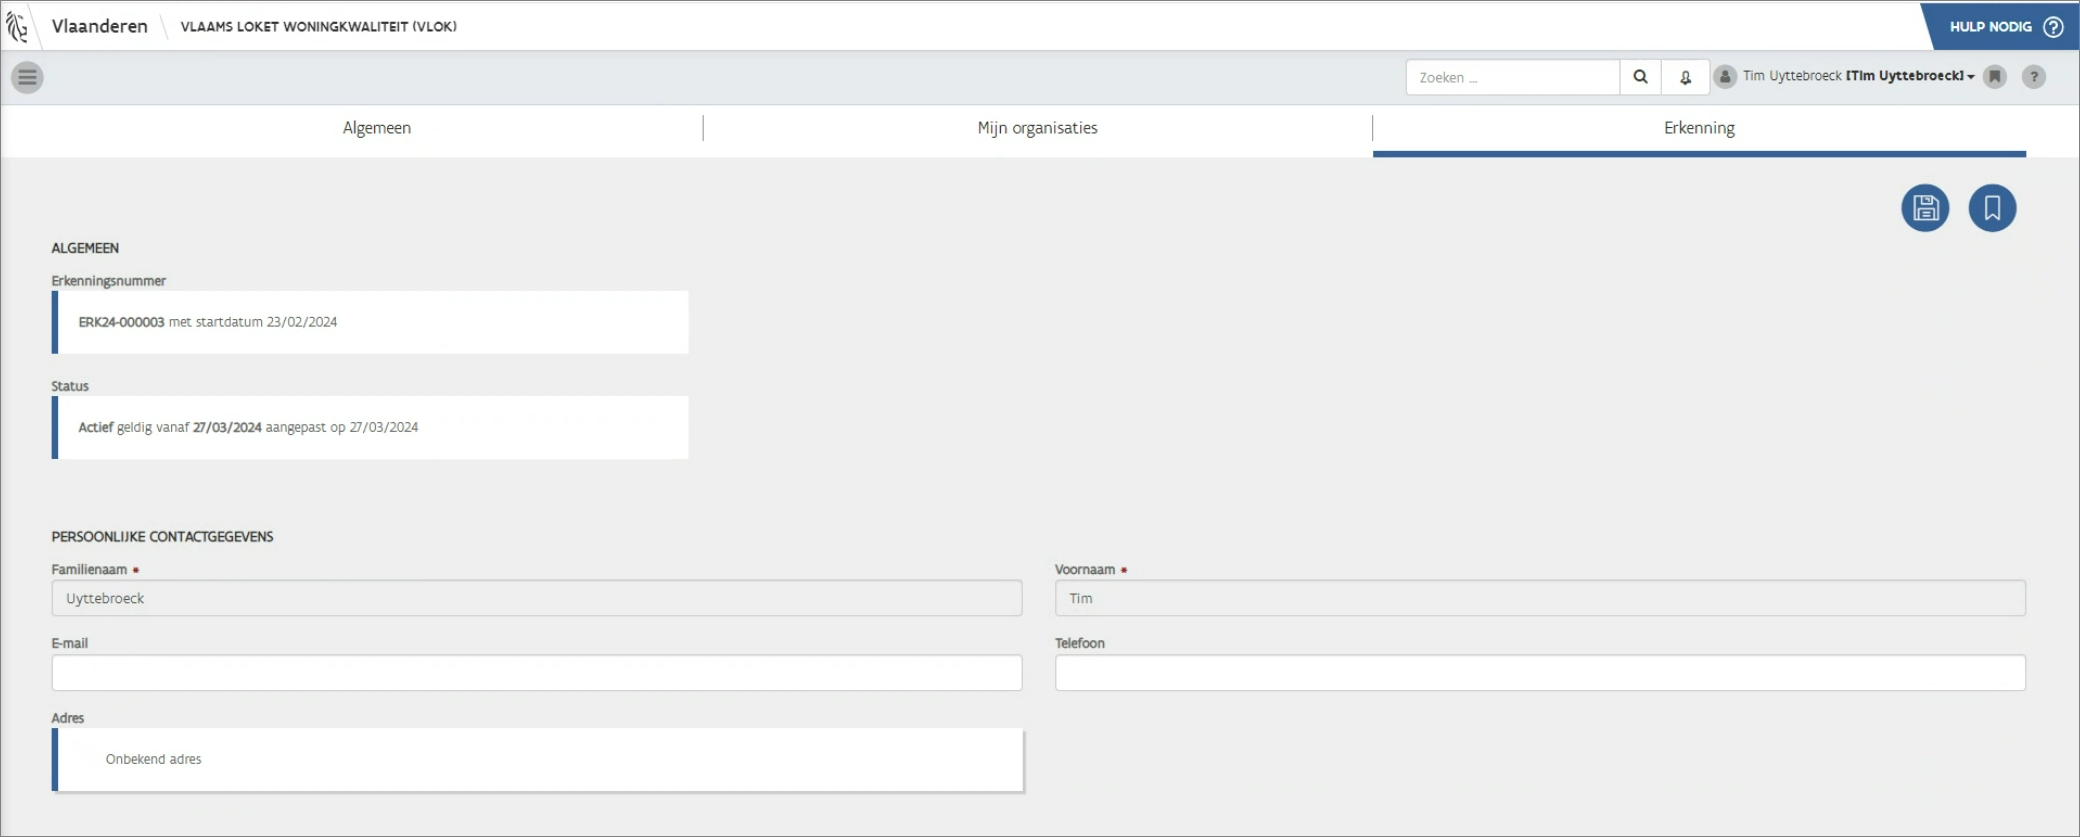Click the gray question mark help icon
The image size is (2080, 837).
coord(2033,77)
